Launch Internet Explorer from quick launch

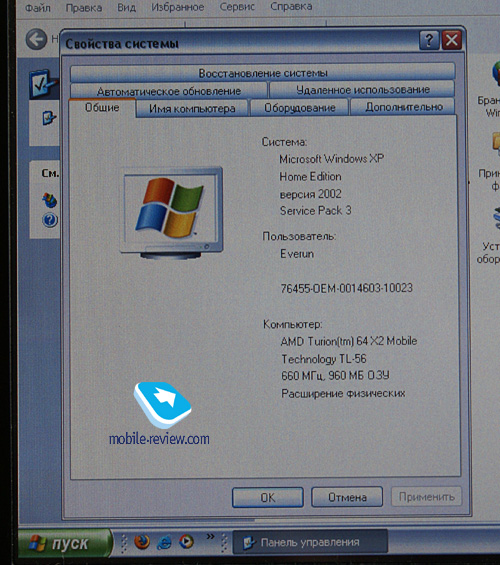coord(164,542)
